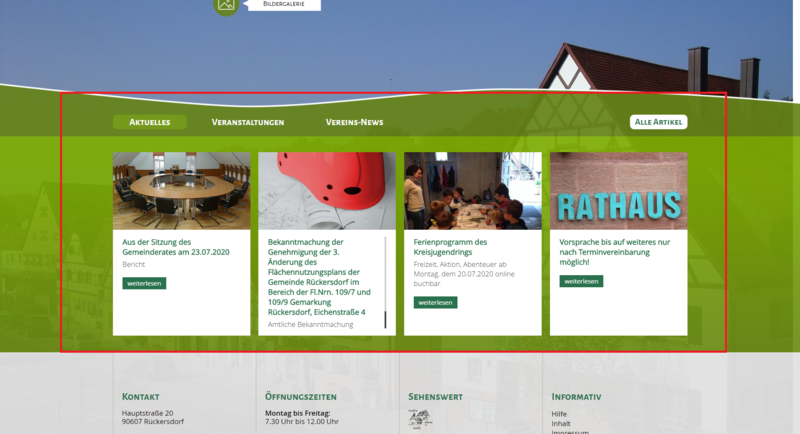Viewport: 800px width, 434px height.
Task: Open the Inhalt footer link
Action: (x=561, y=423)
